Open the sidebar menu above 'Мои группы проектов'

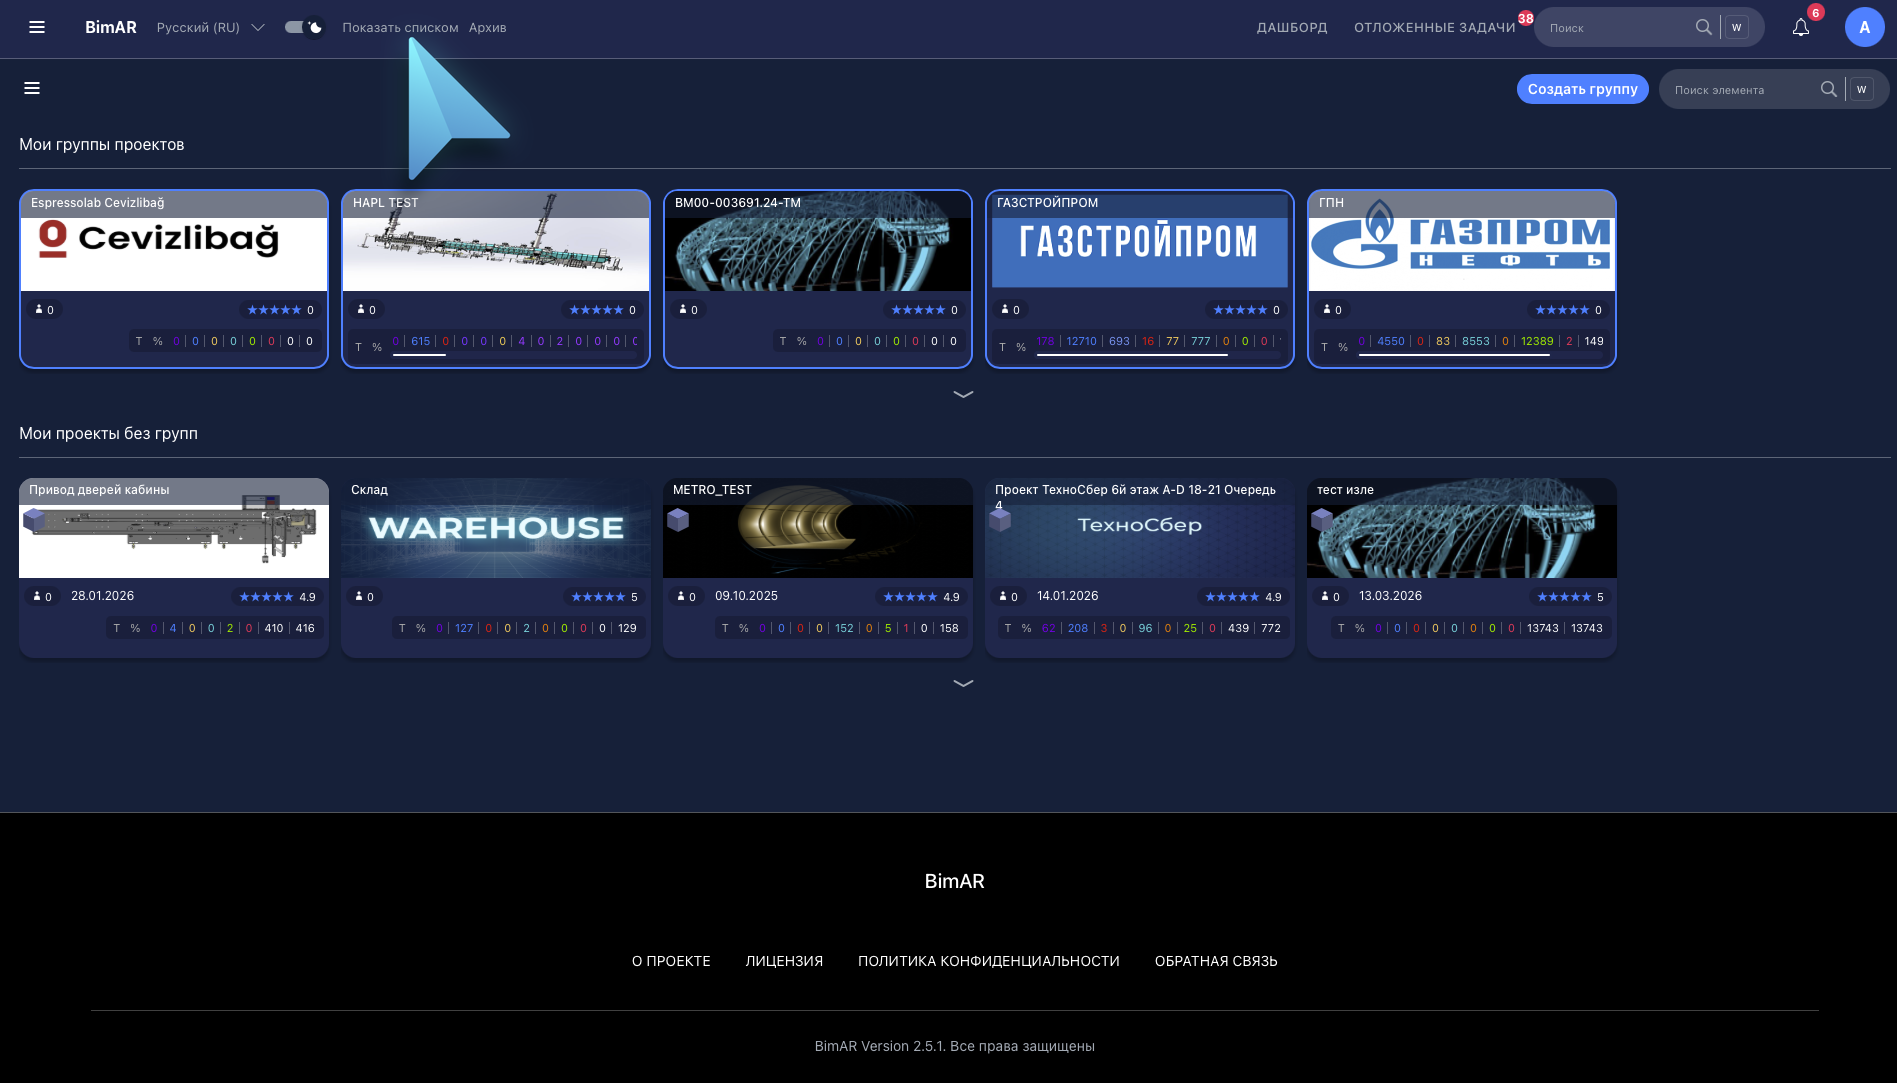click(32, 88)
